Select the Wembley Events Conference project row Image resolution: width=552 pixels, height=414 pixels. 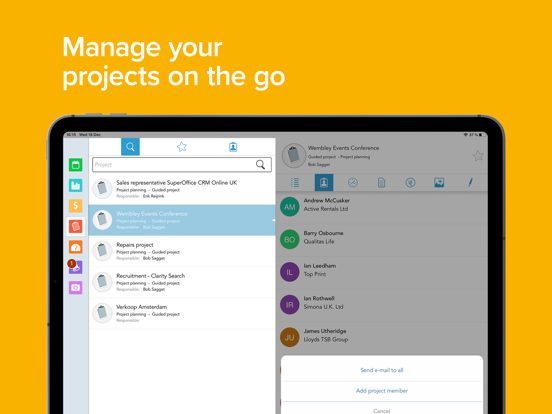point(182,220)
